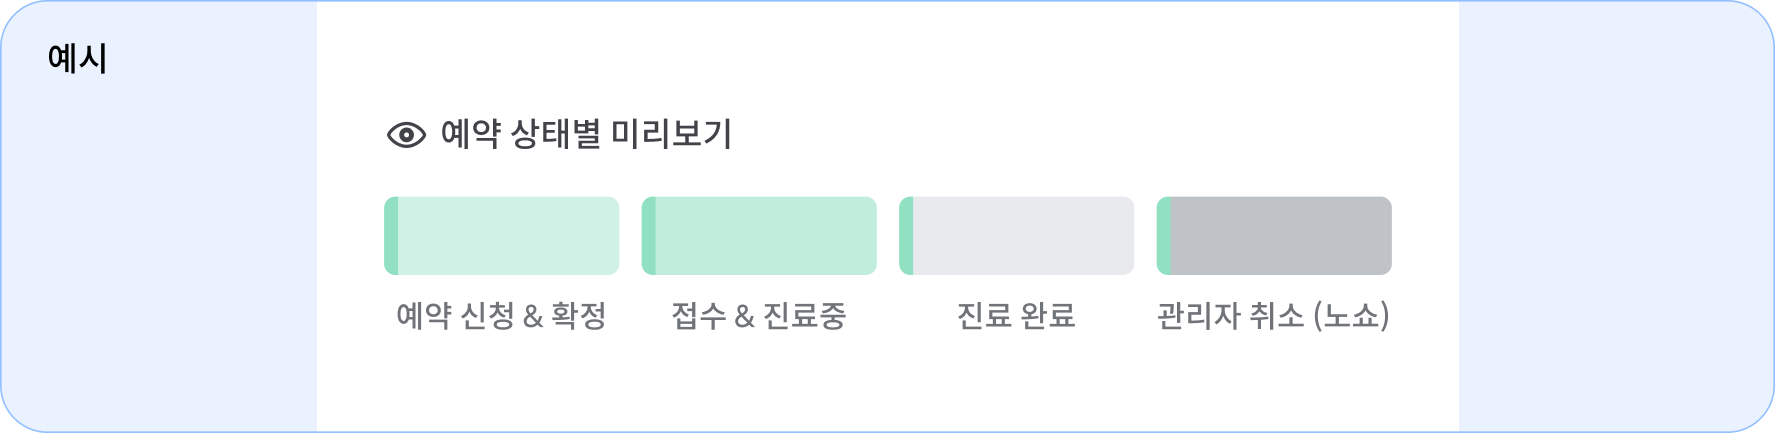This screenshot has width=1775, height=433.
Task: Click the 접수 & 진료중 caption
Action: (759, 316)
